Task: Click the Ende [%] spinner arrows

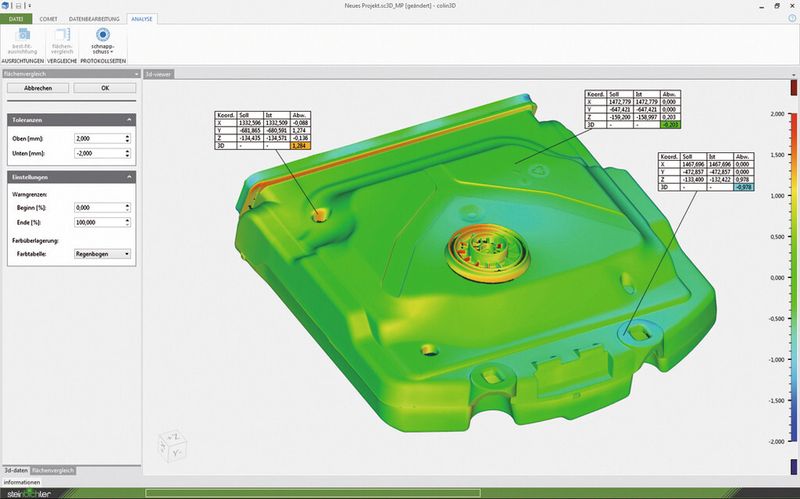Action: tap(128, 222)
